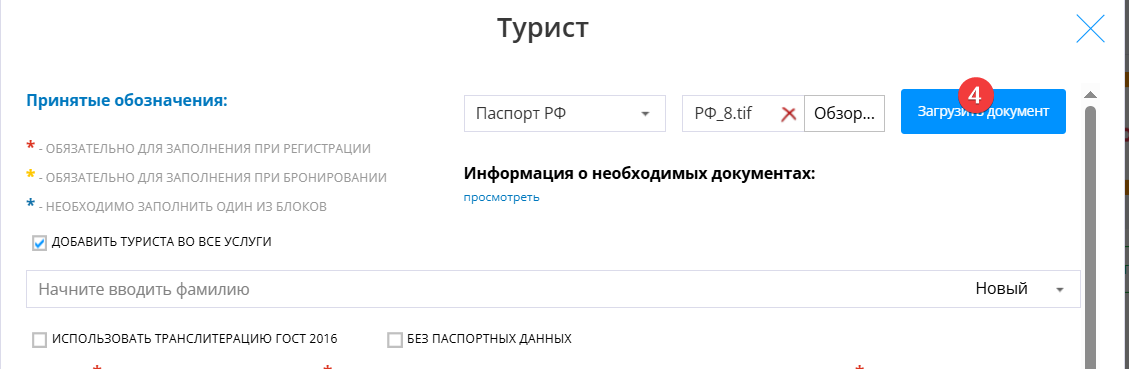Open the просмотреть link
The image size is (1129, 369).
tap(501, 197)
